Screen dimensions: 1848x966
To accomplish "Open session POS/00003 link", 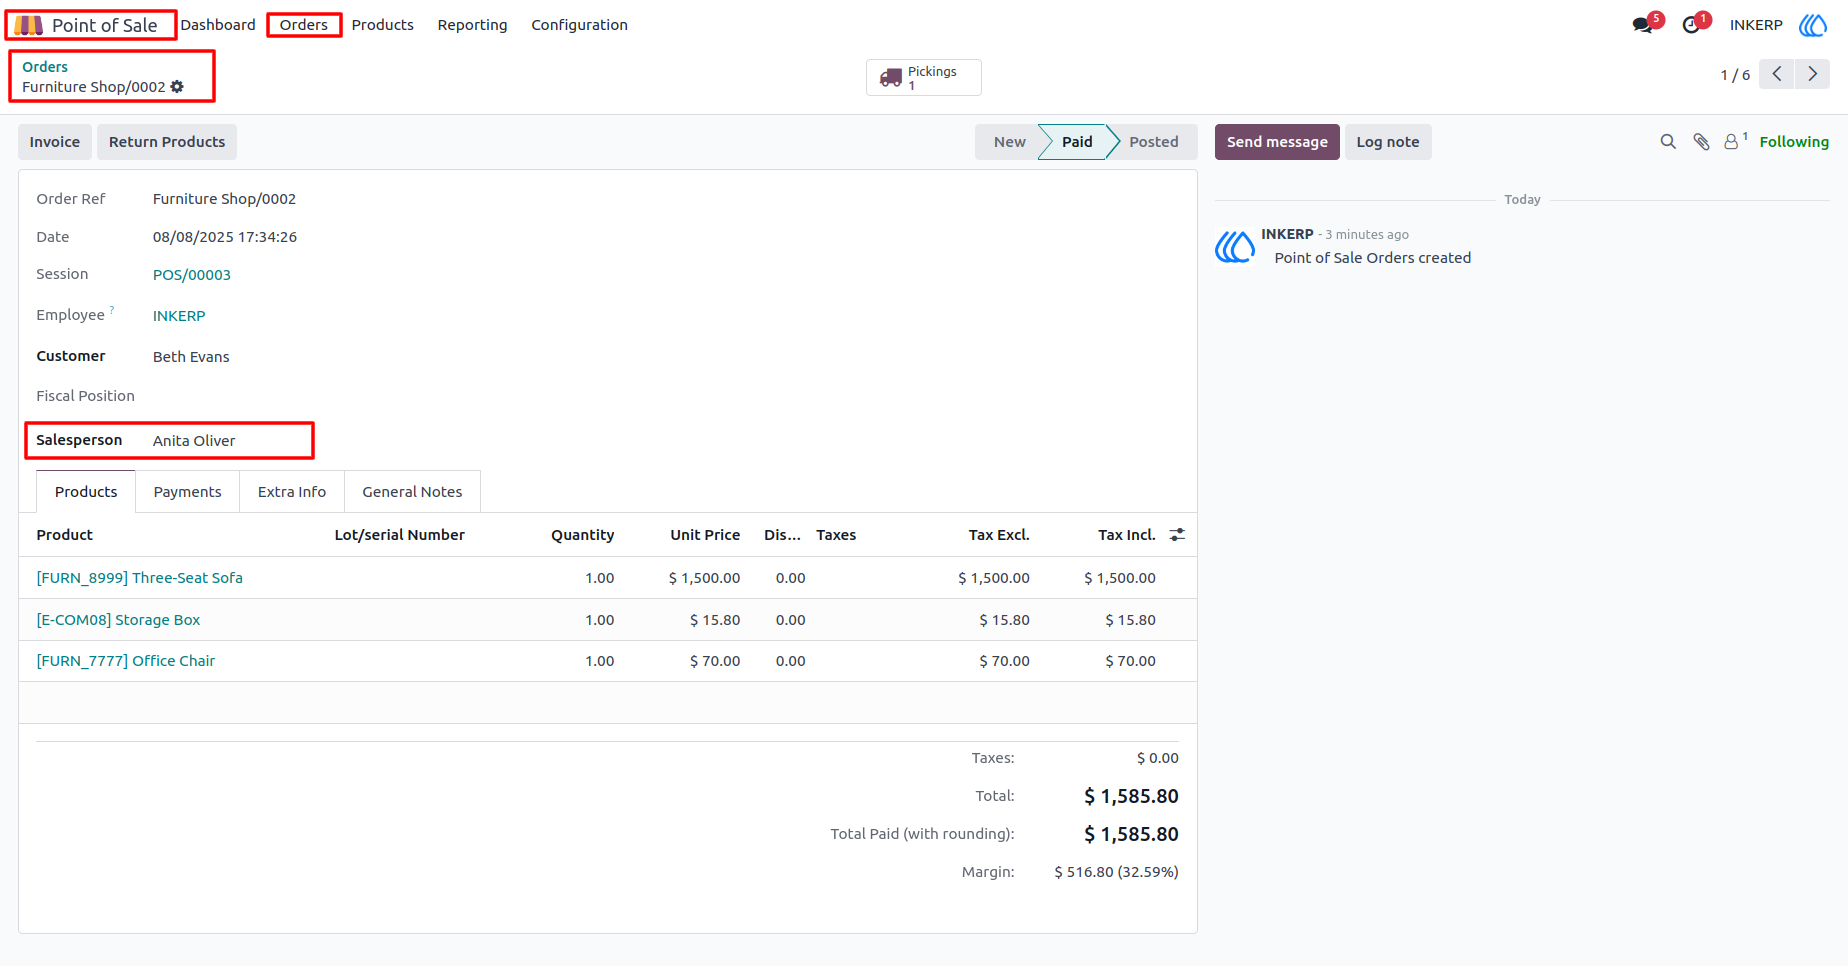I will [x=192, y=275].
